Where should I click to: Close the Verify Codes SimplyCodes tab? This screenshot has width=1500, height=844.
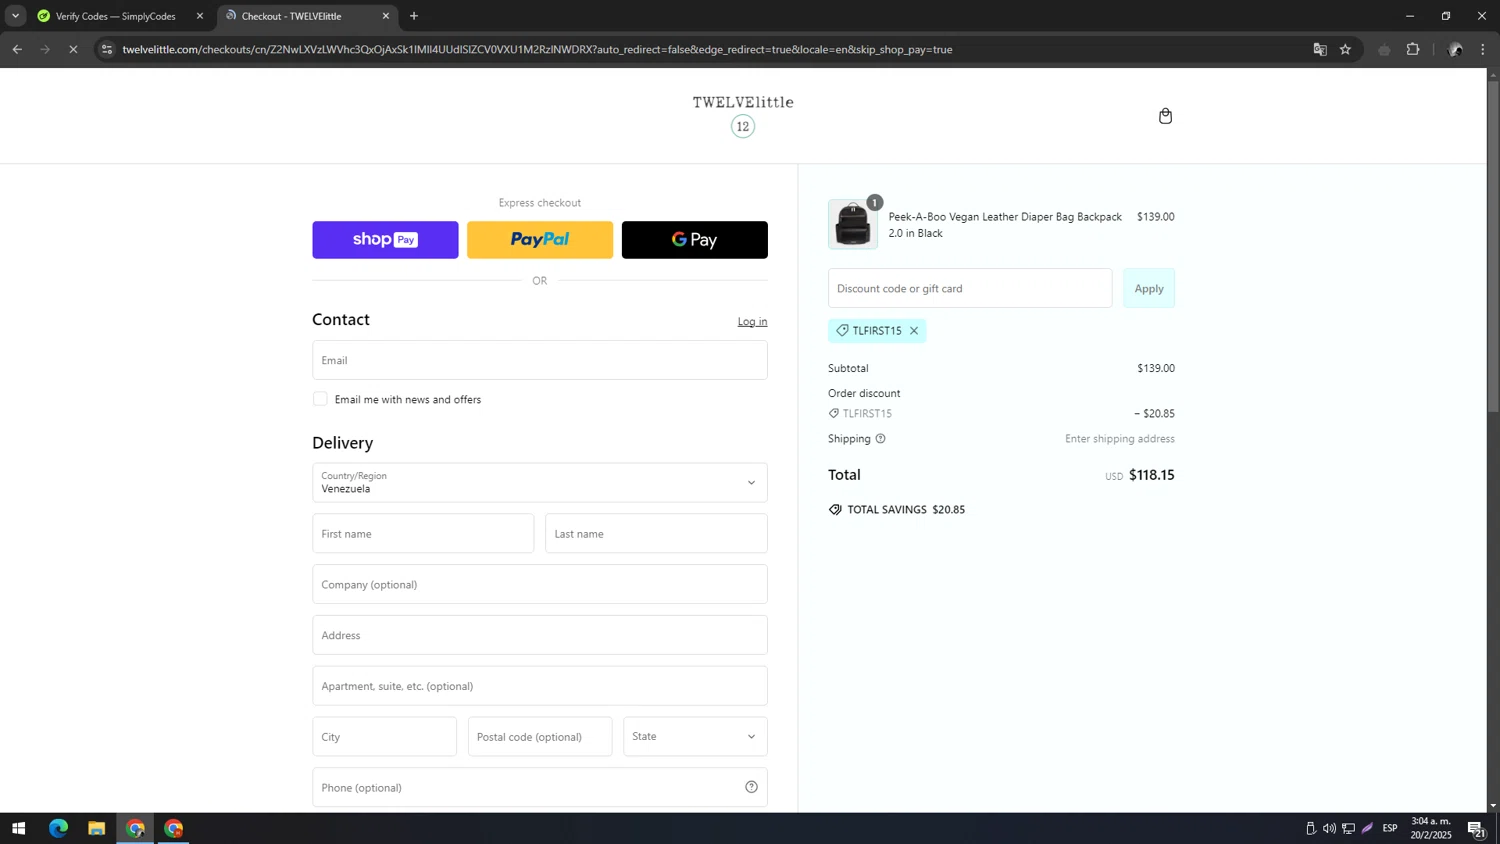[x=200, y=16]
